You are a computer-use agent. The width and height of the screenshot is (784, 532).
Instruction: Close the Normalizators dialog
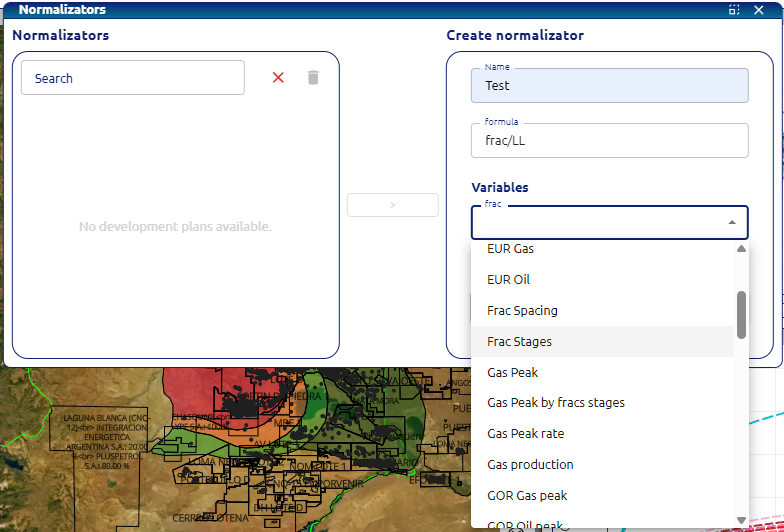758,9
